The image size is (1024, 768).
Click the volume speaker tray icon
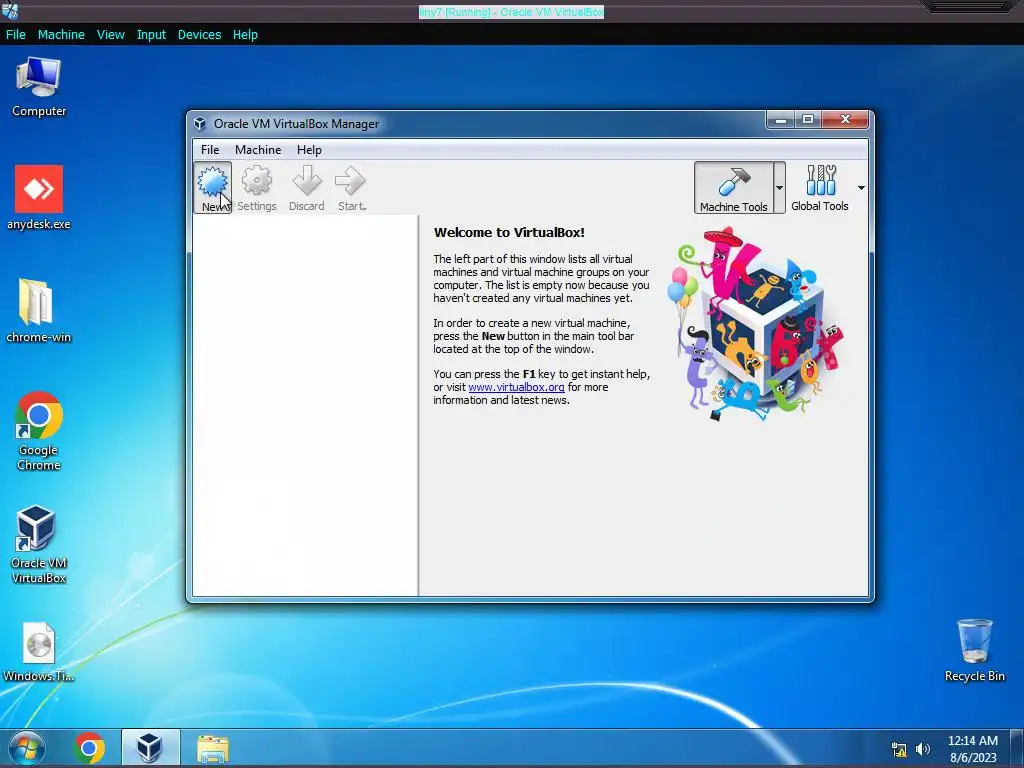tap(923, 749)
